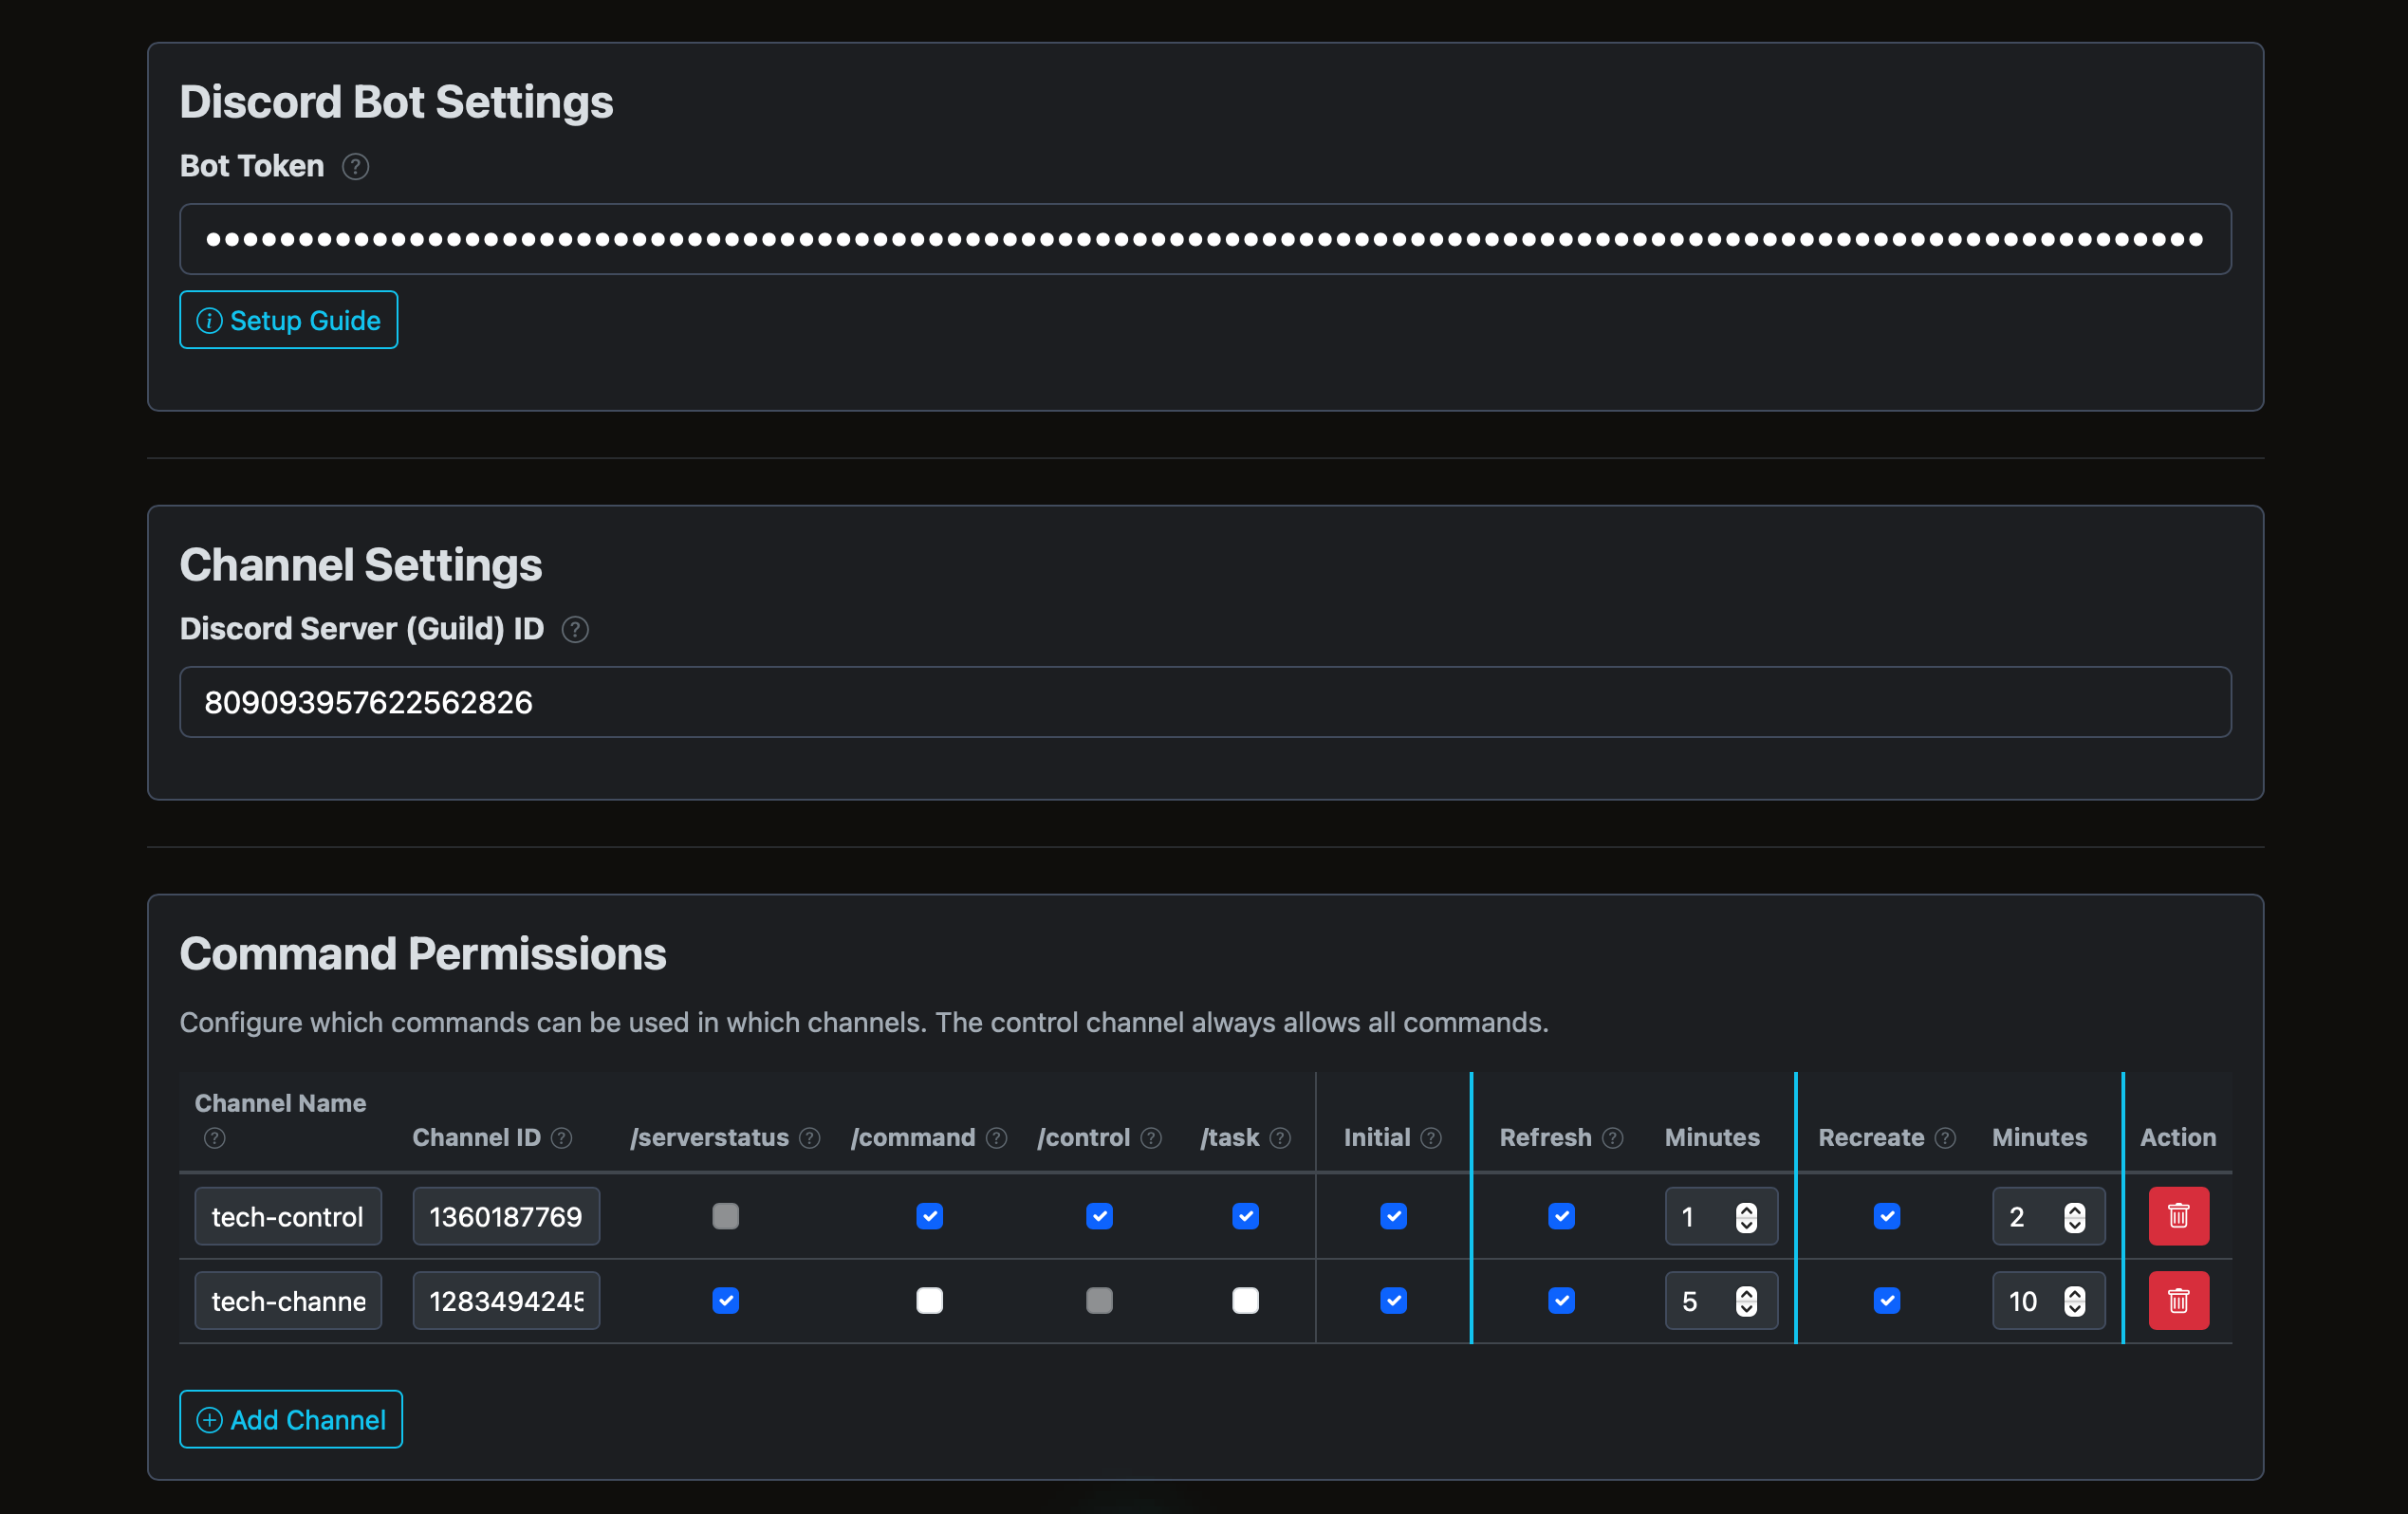Uncheck /command for tech-control row

click(x=930, y=1216)
